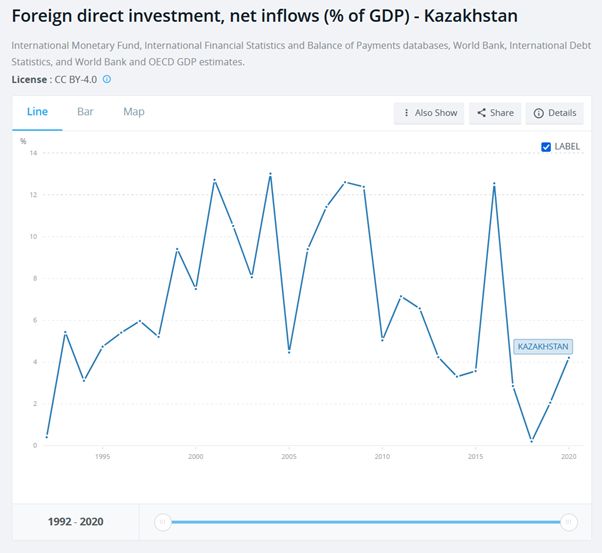This screenshot has width=602, height=553.
Task: Click the Details info icon
Action: [539, 113]
